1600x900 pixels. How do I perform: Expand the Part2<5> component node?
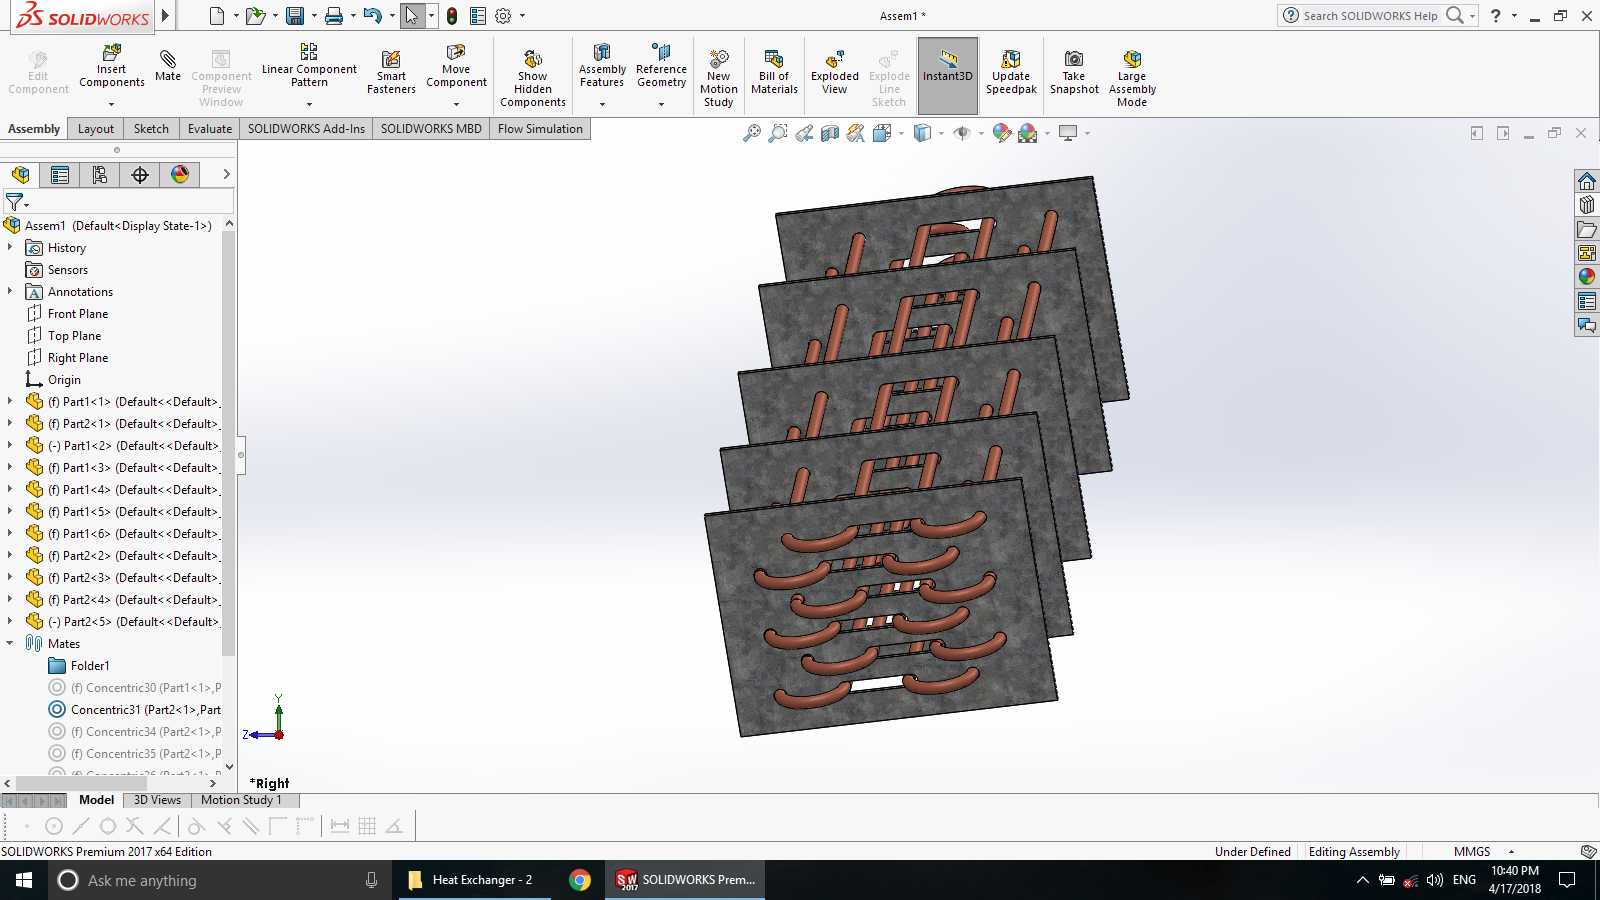(10, 621)
